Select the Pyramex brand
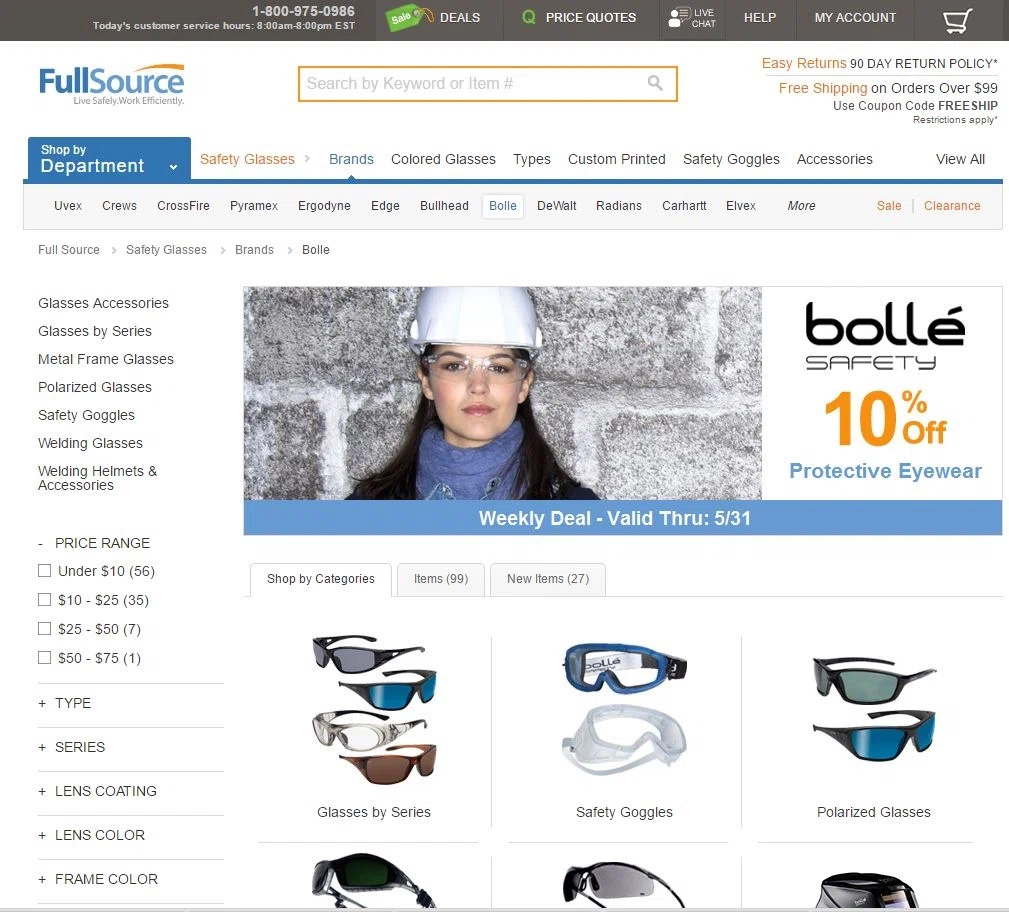Image resolution: width=1009 pixels, height=912 pixels. (254, 206)
